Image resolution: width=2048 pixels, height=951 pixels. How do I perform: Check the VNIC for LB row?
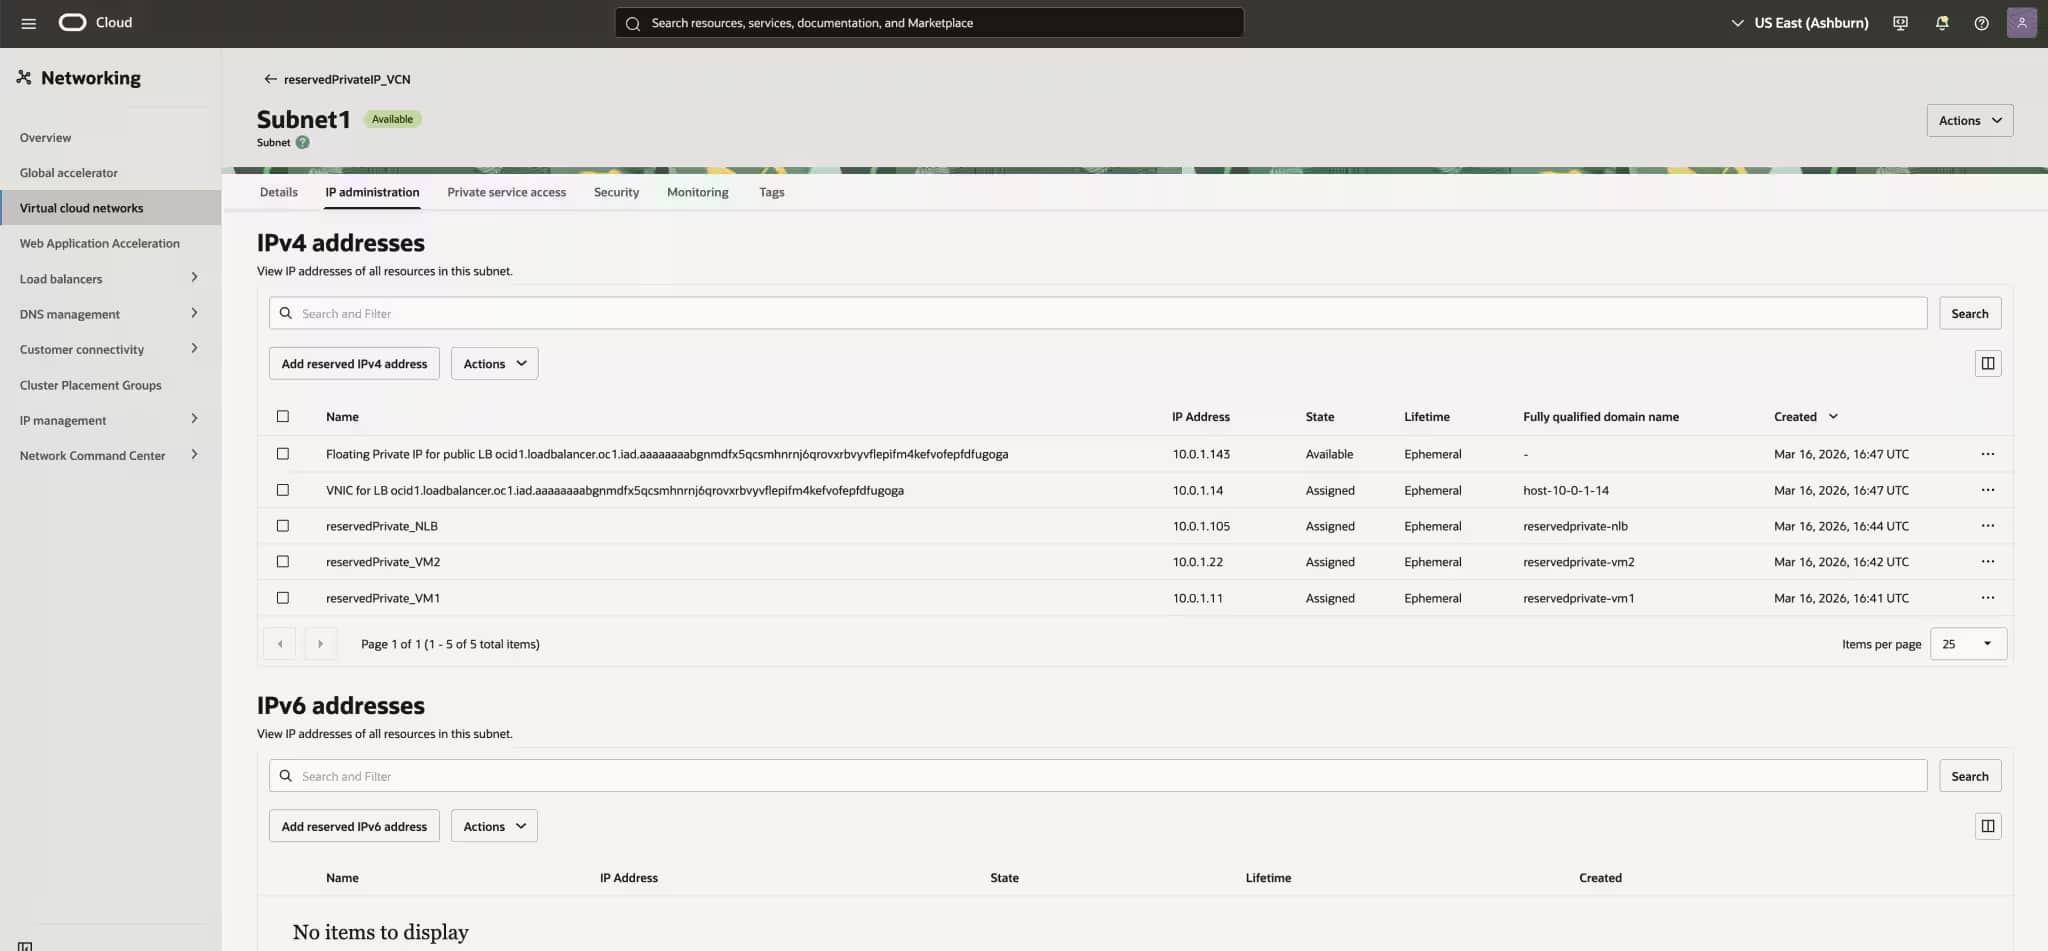pyautogui.click(x=283, y=490)
